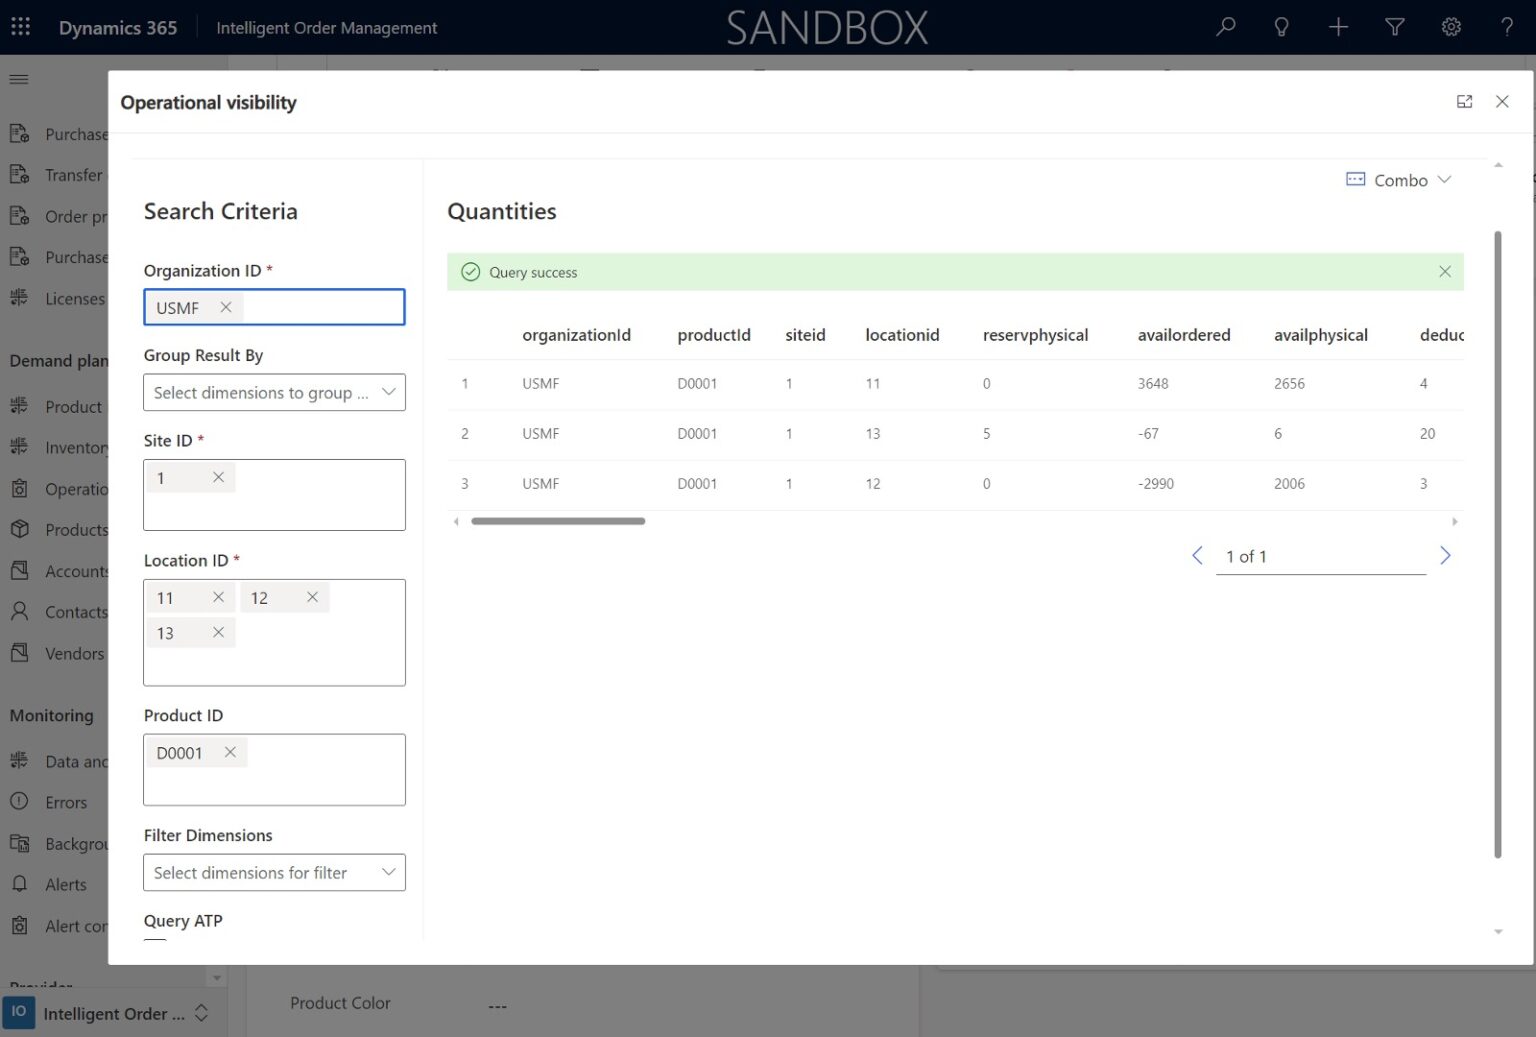
Task: Click the Dynamics 365 home menu item
Action: tap(117, 27)
